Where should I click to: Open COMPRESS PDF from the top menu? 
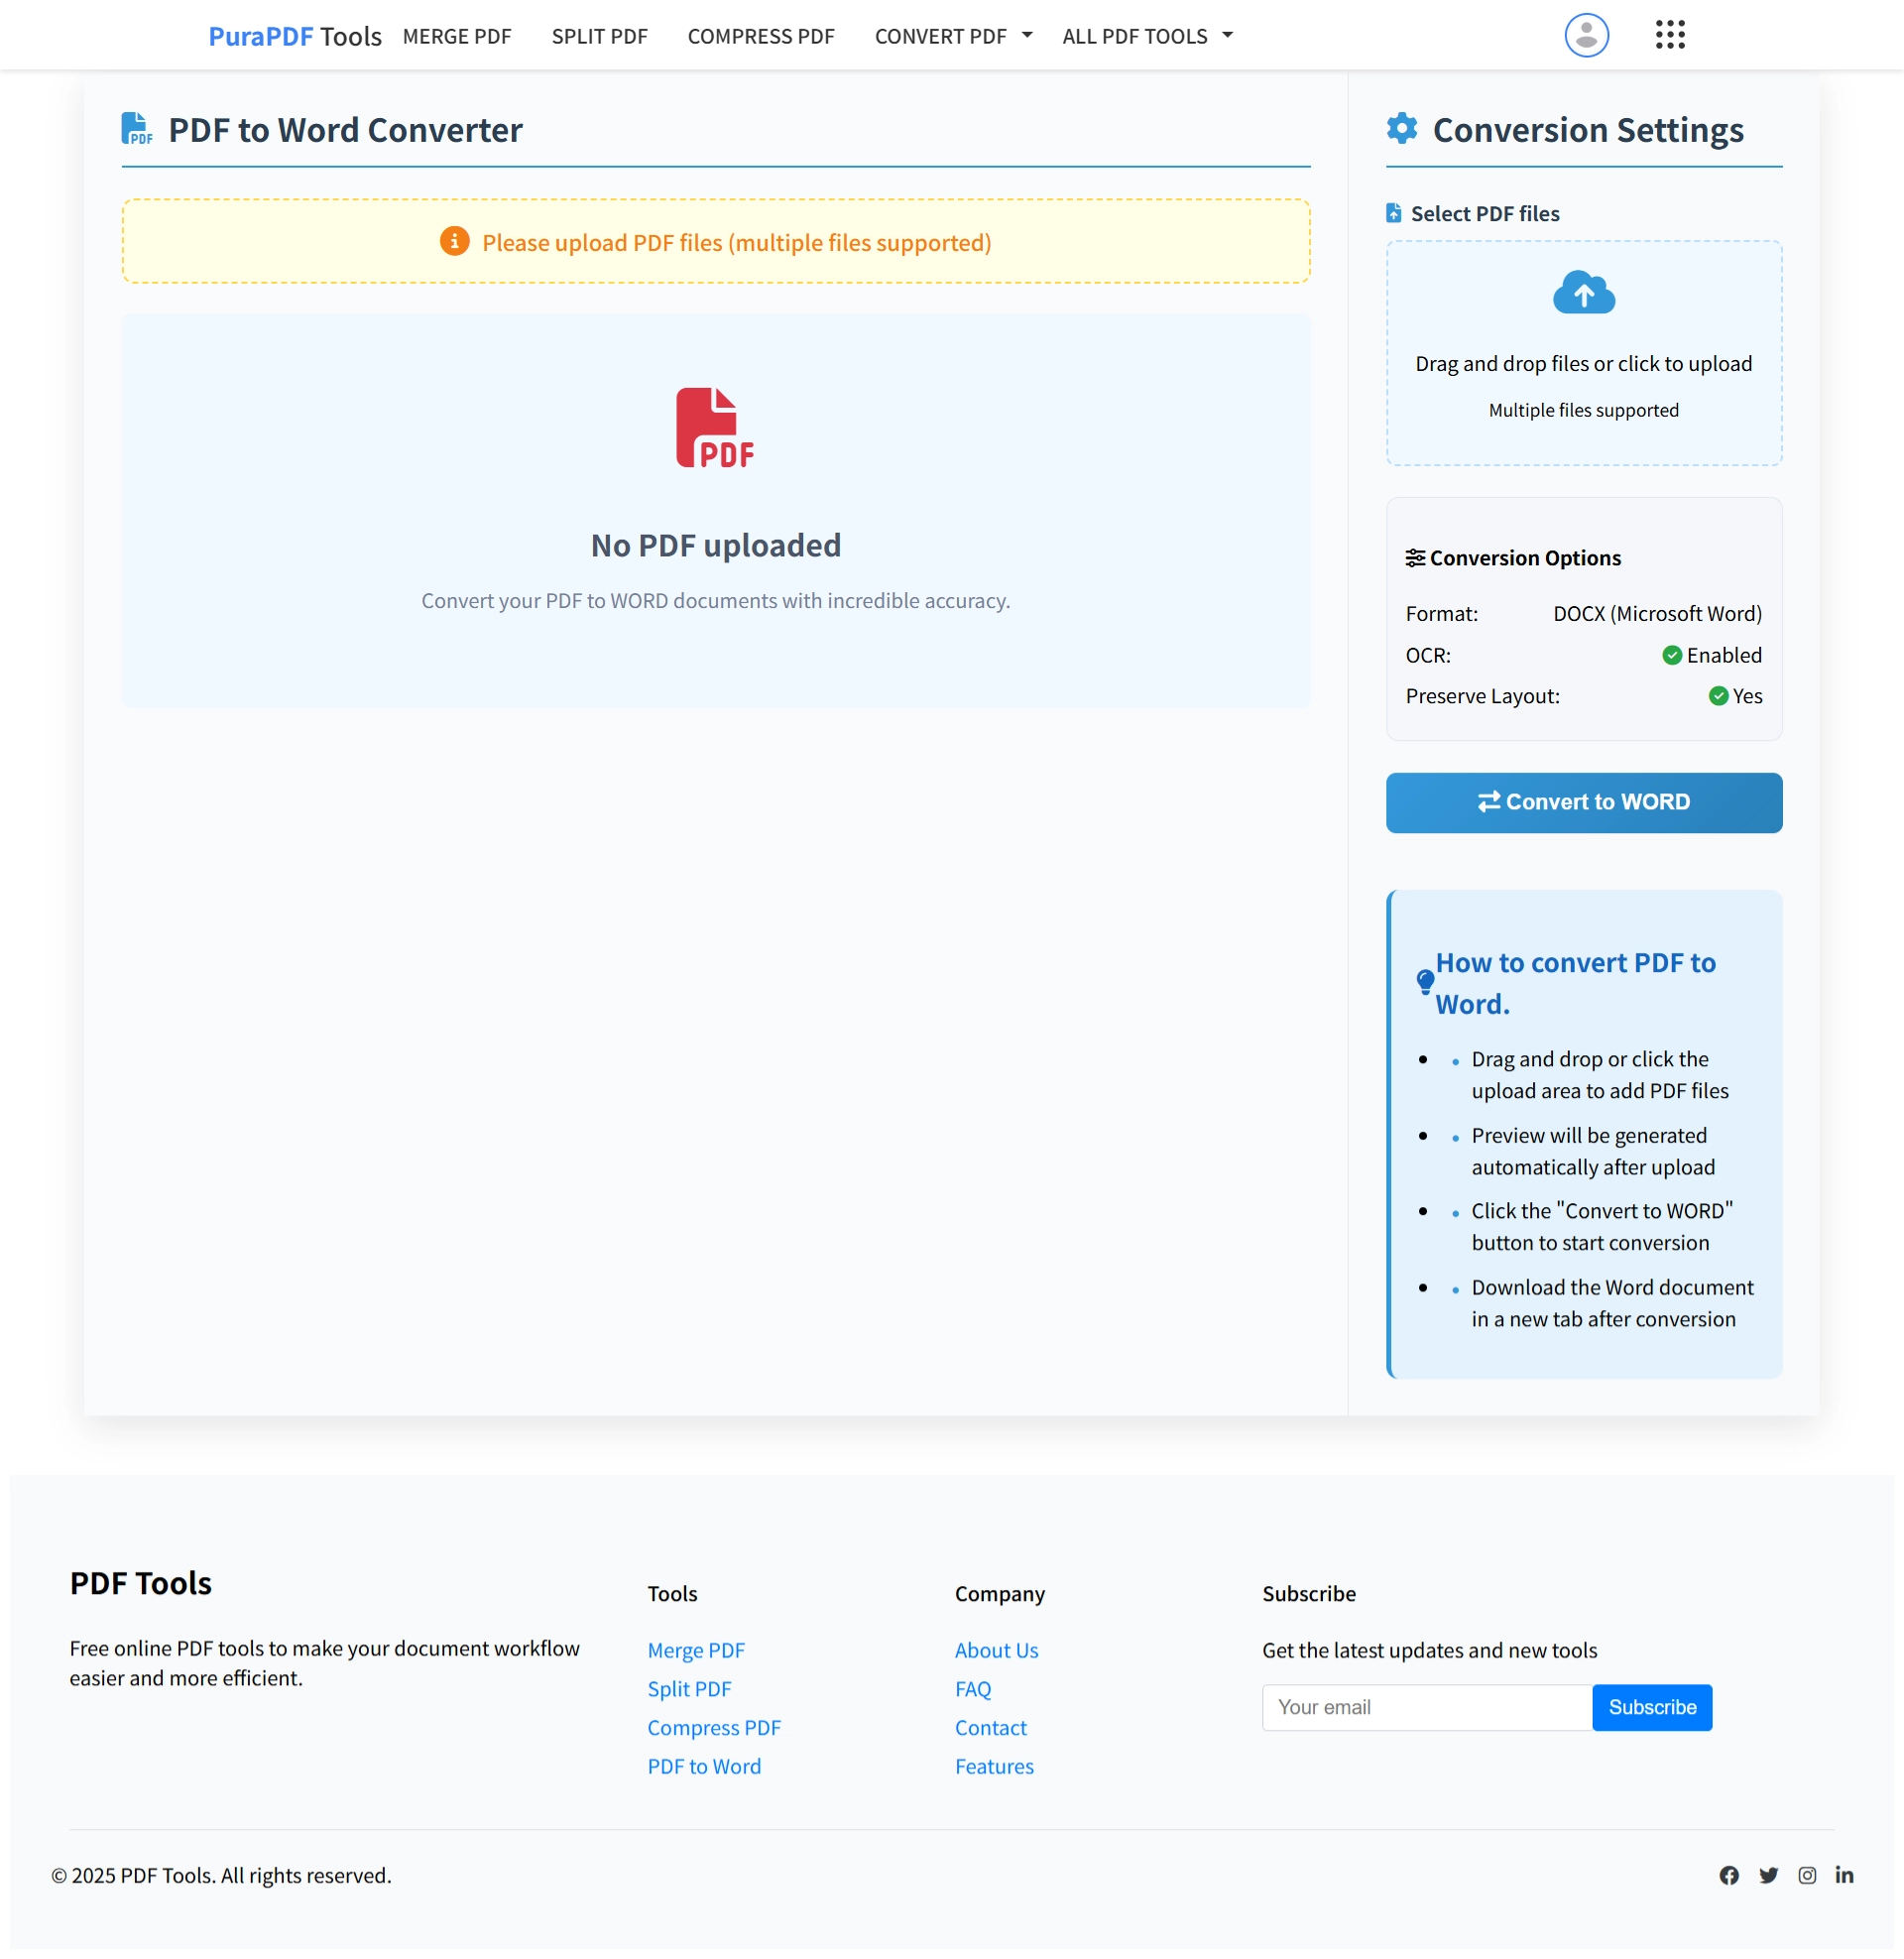point(760,35)
